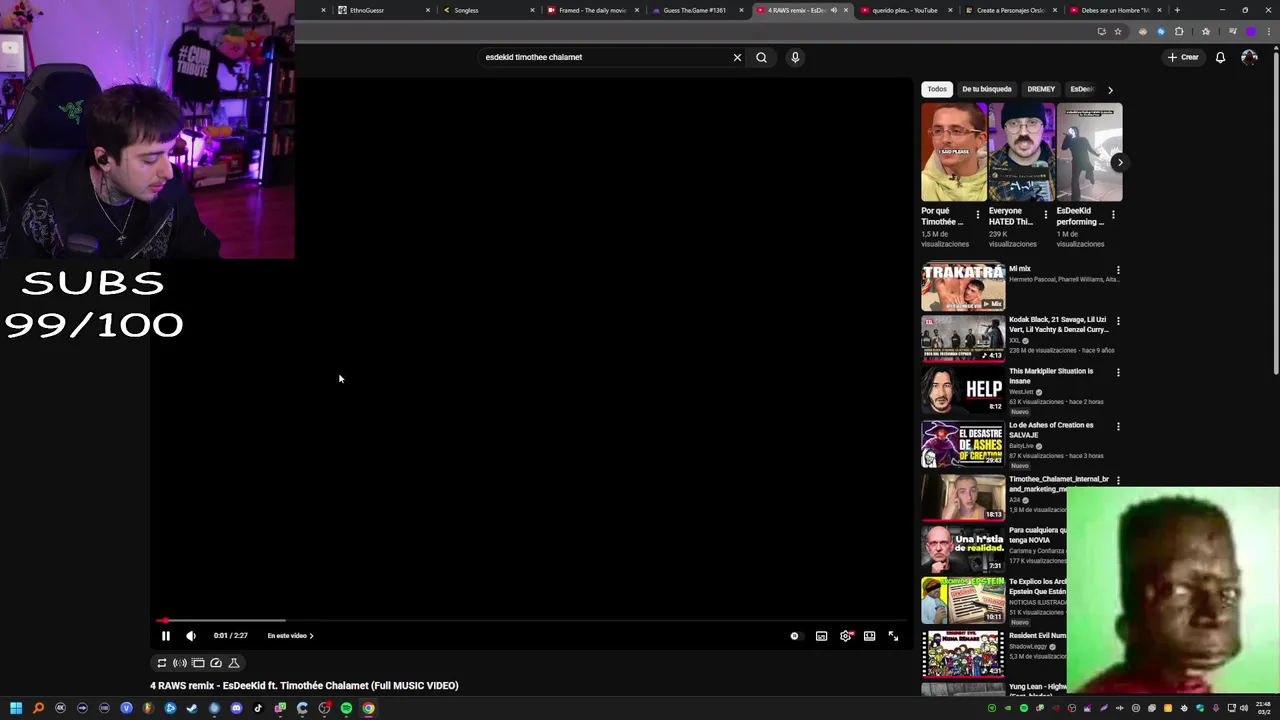Pause the YouTube video
The height and width of the screenshot is (720, 1280).
(x=166, y=636)
